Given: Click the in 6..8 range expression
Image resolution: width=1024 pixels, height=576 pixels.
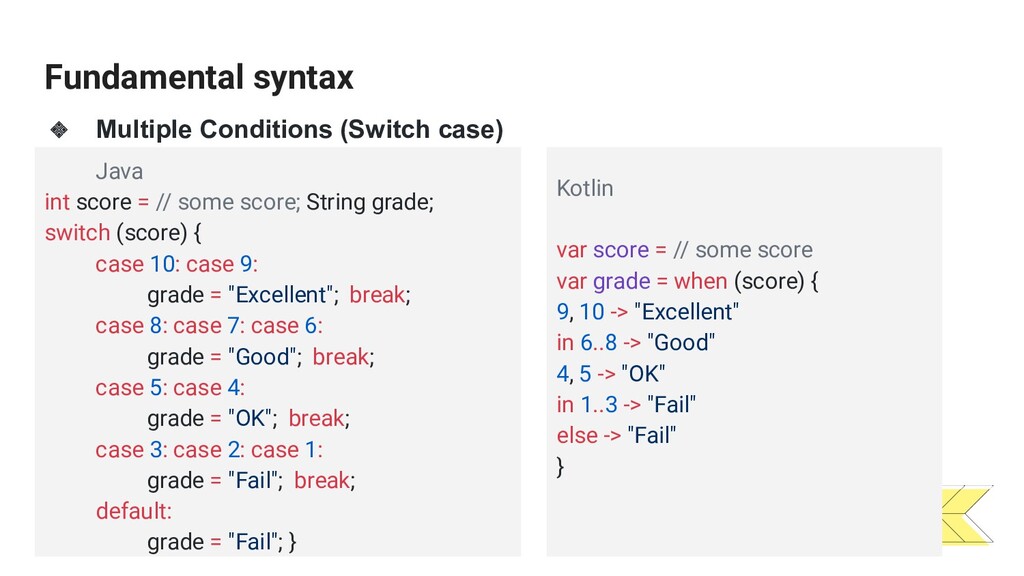Looking at the screenshot, I should pyautogui.click(x=586, y=342).
